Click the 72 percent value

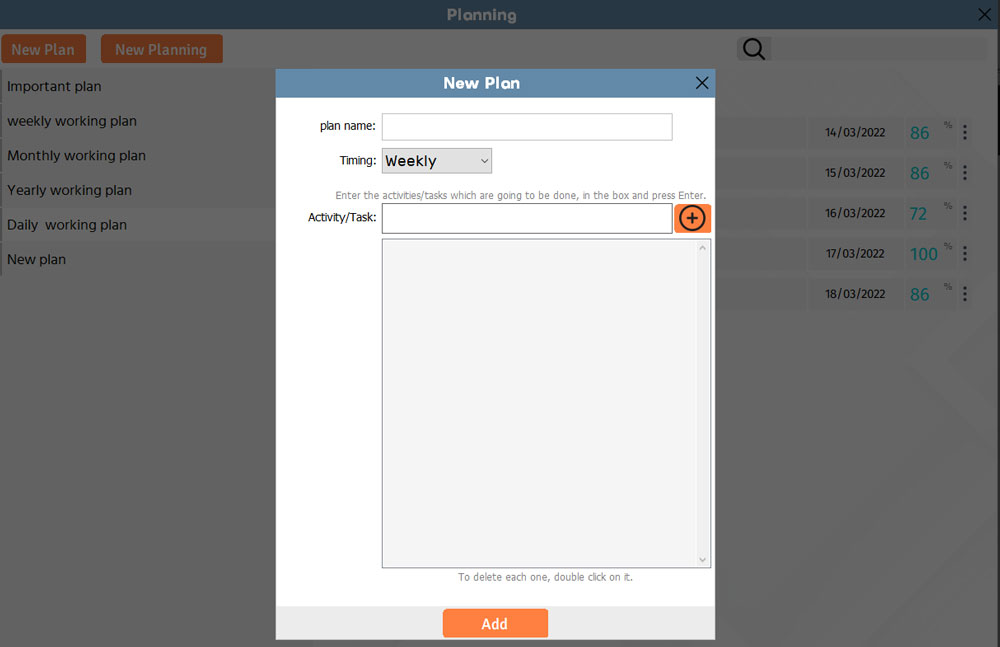(918, 214)
